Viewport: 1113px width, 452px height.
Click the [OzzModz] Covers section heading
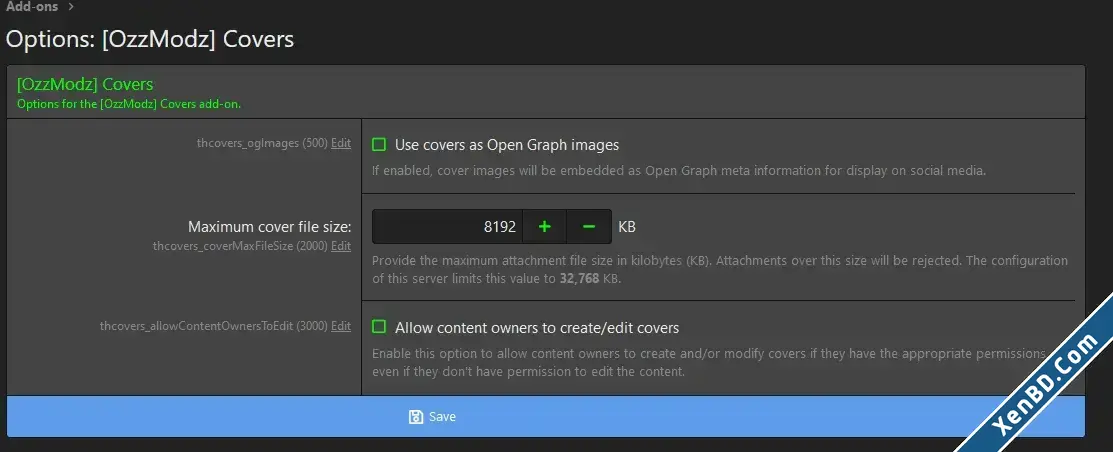84,84
